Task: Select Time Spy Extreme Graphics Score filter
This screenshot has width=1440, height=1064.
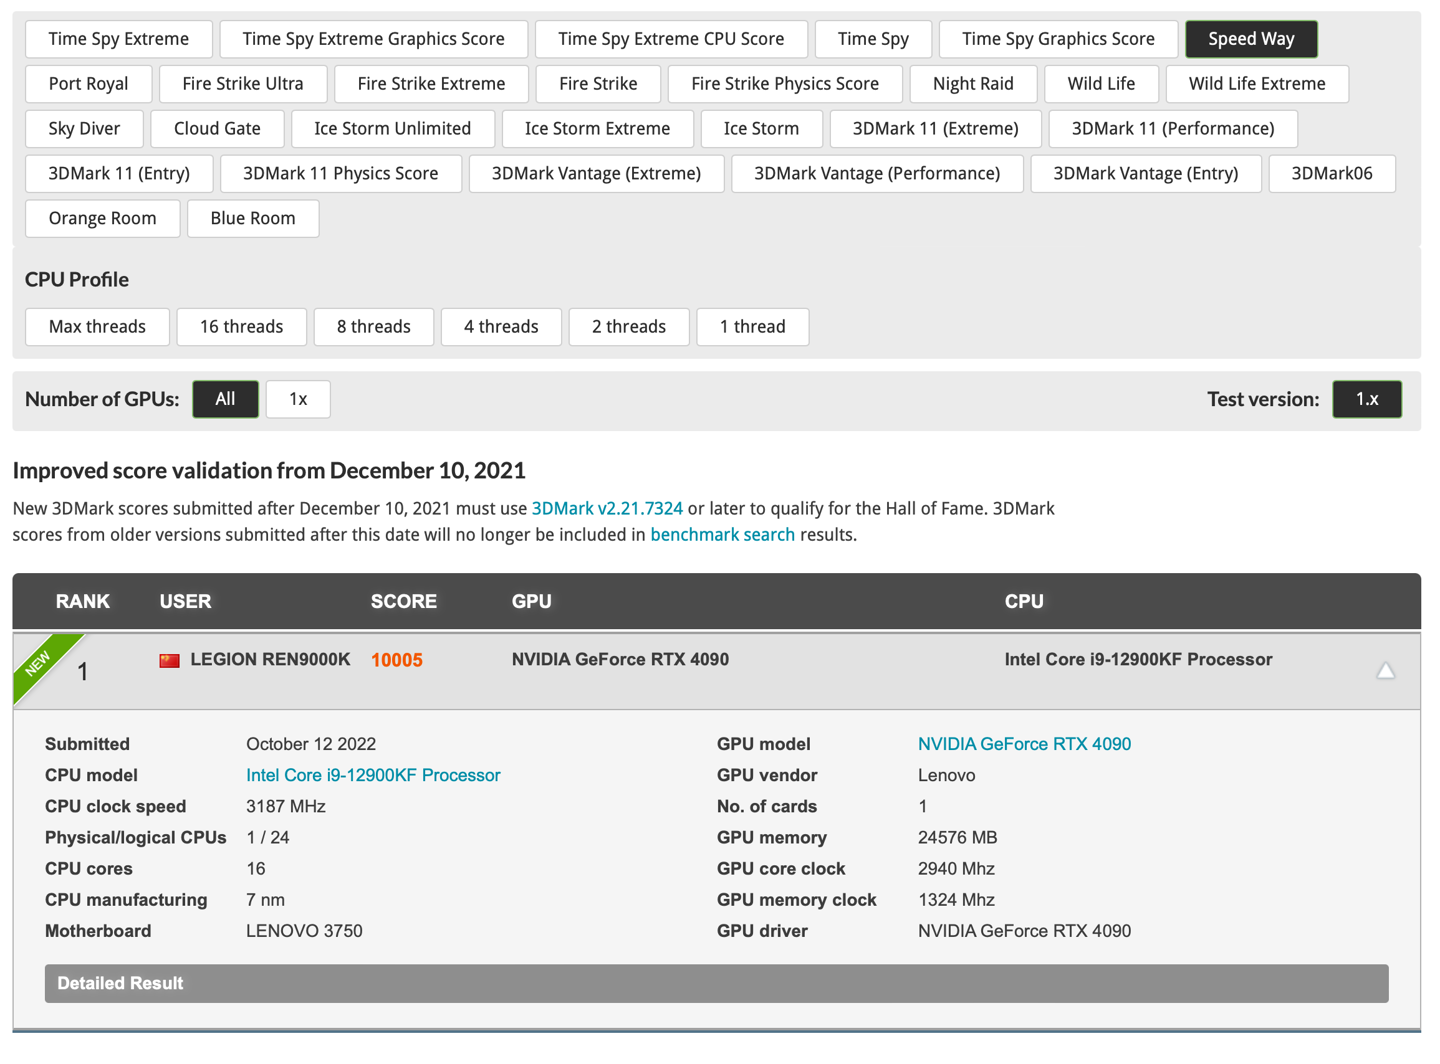Action: click(373, 39)
